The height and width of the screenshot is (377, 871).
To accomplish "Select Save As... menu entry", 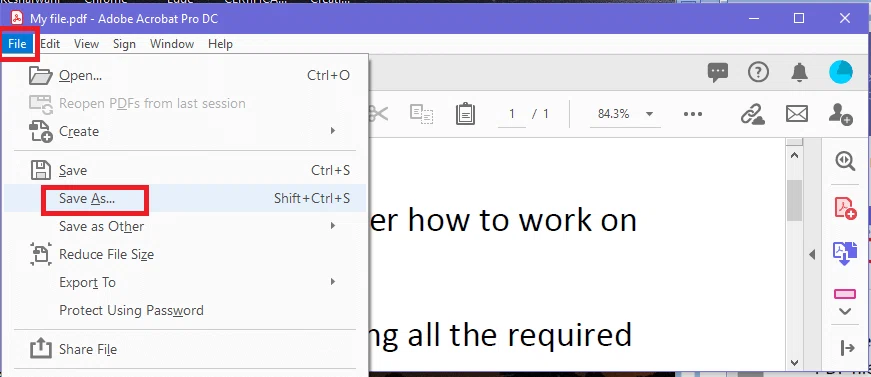I will coord(184,198).
